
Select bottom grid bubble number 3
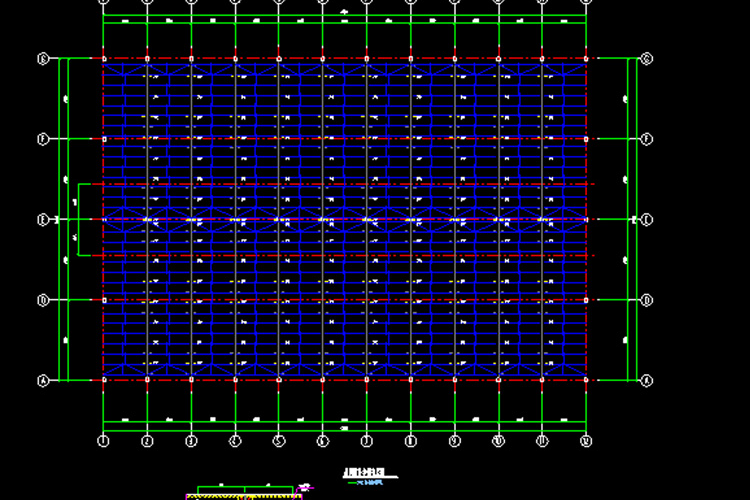click(x=191, y=439)
